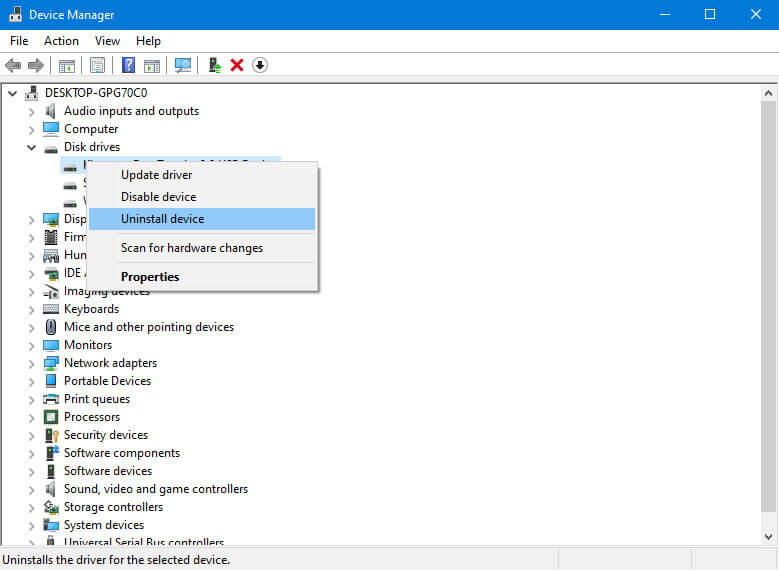Select the Security devices label

tap(106, 435)
